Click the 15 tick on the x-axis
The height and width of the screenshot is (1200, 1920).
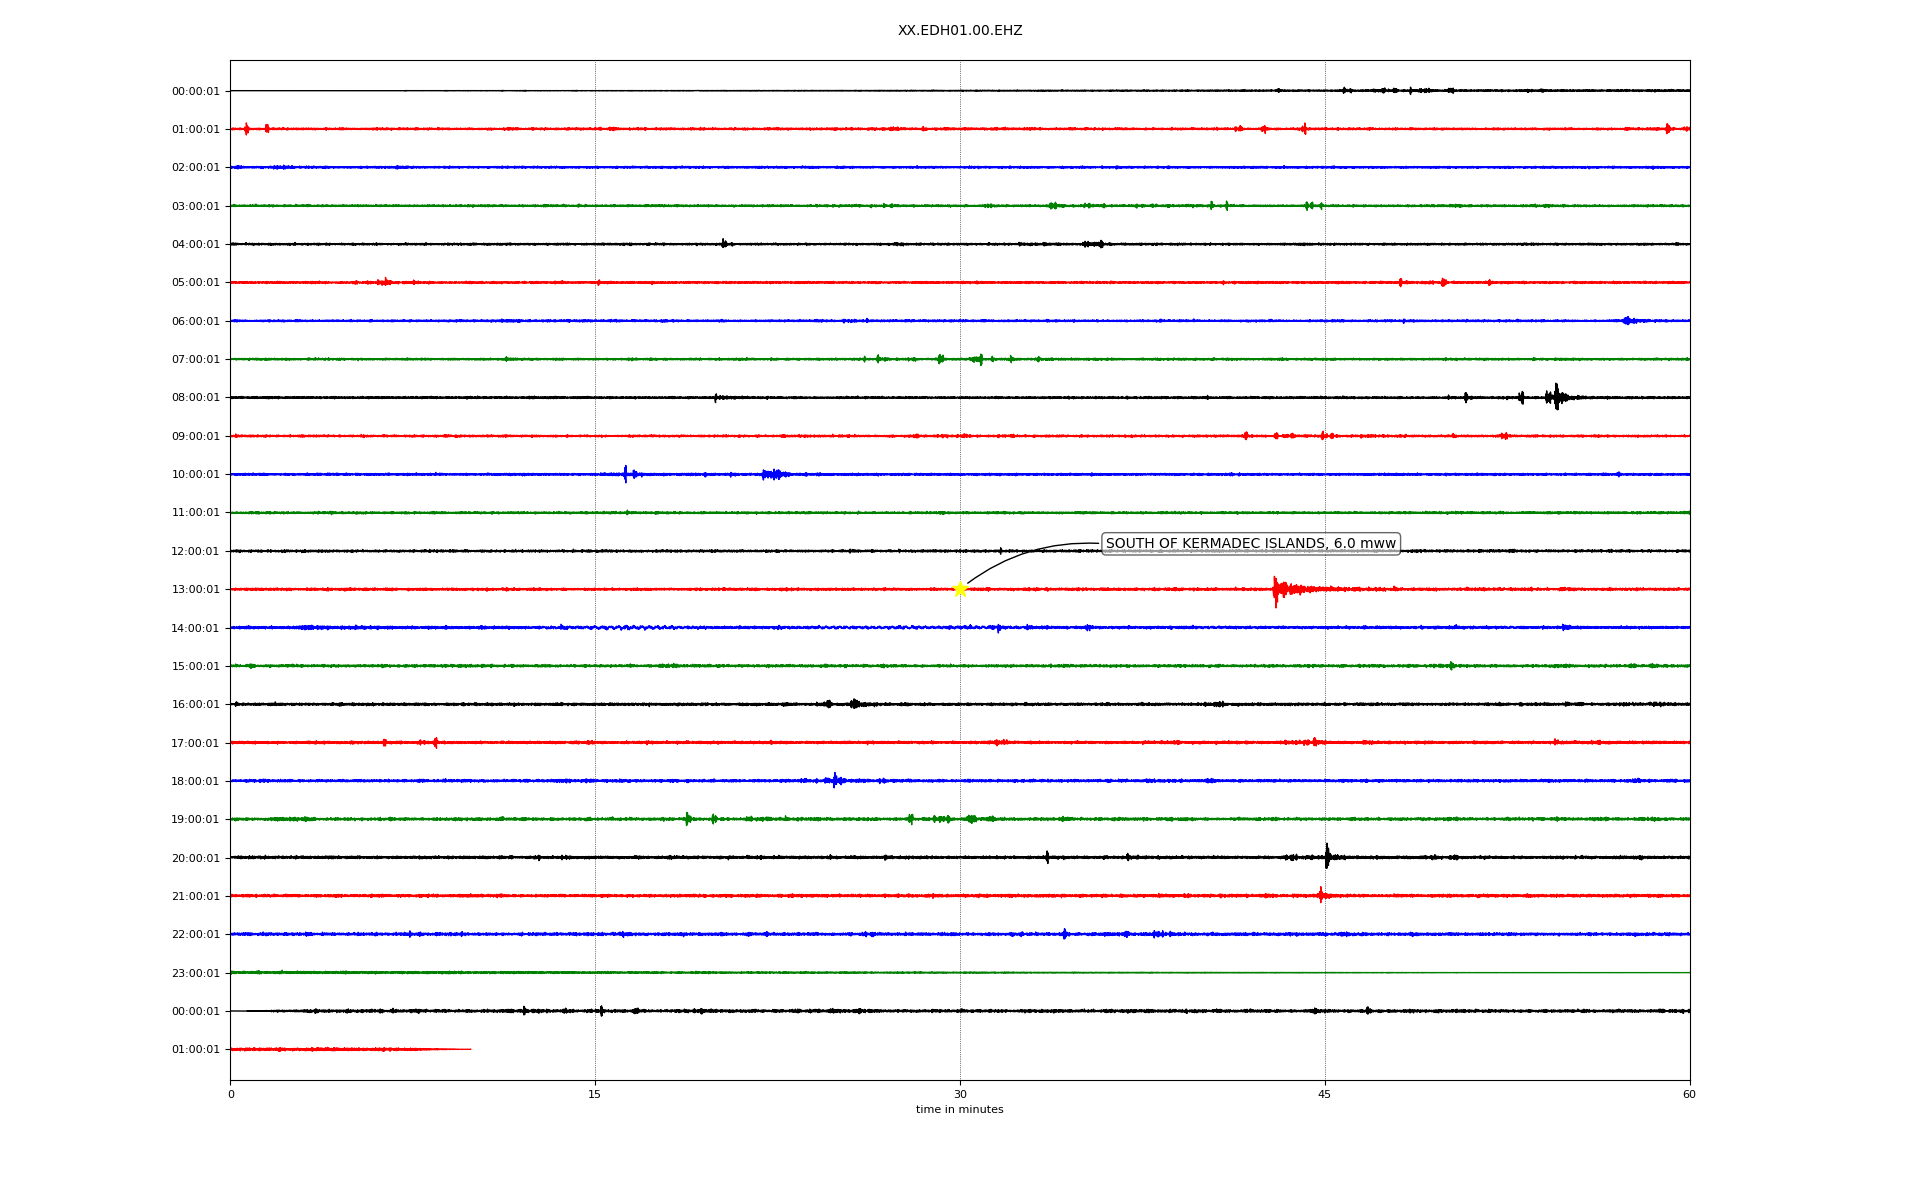pos(595,1094)
